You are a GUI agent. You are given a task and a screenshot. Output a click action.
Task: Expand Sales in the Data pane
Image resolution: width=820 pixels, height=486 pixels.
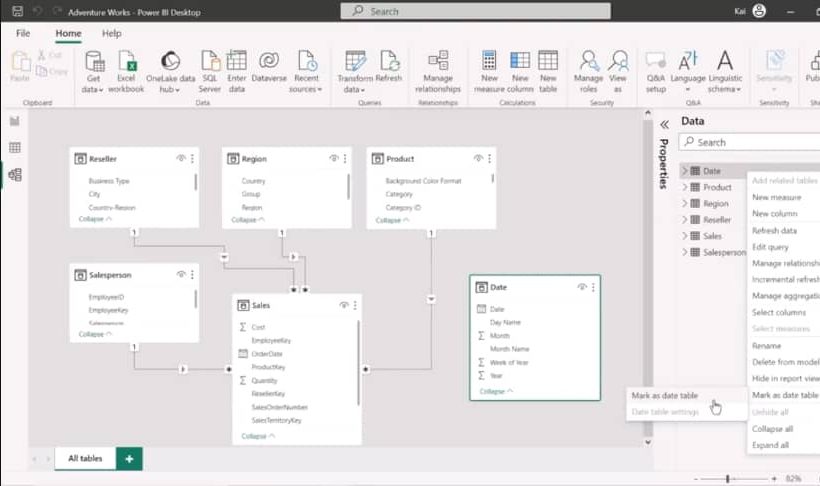pos(685,236)
